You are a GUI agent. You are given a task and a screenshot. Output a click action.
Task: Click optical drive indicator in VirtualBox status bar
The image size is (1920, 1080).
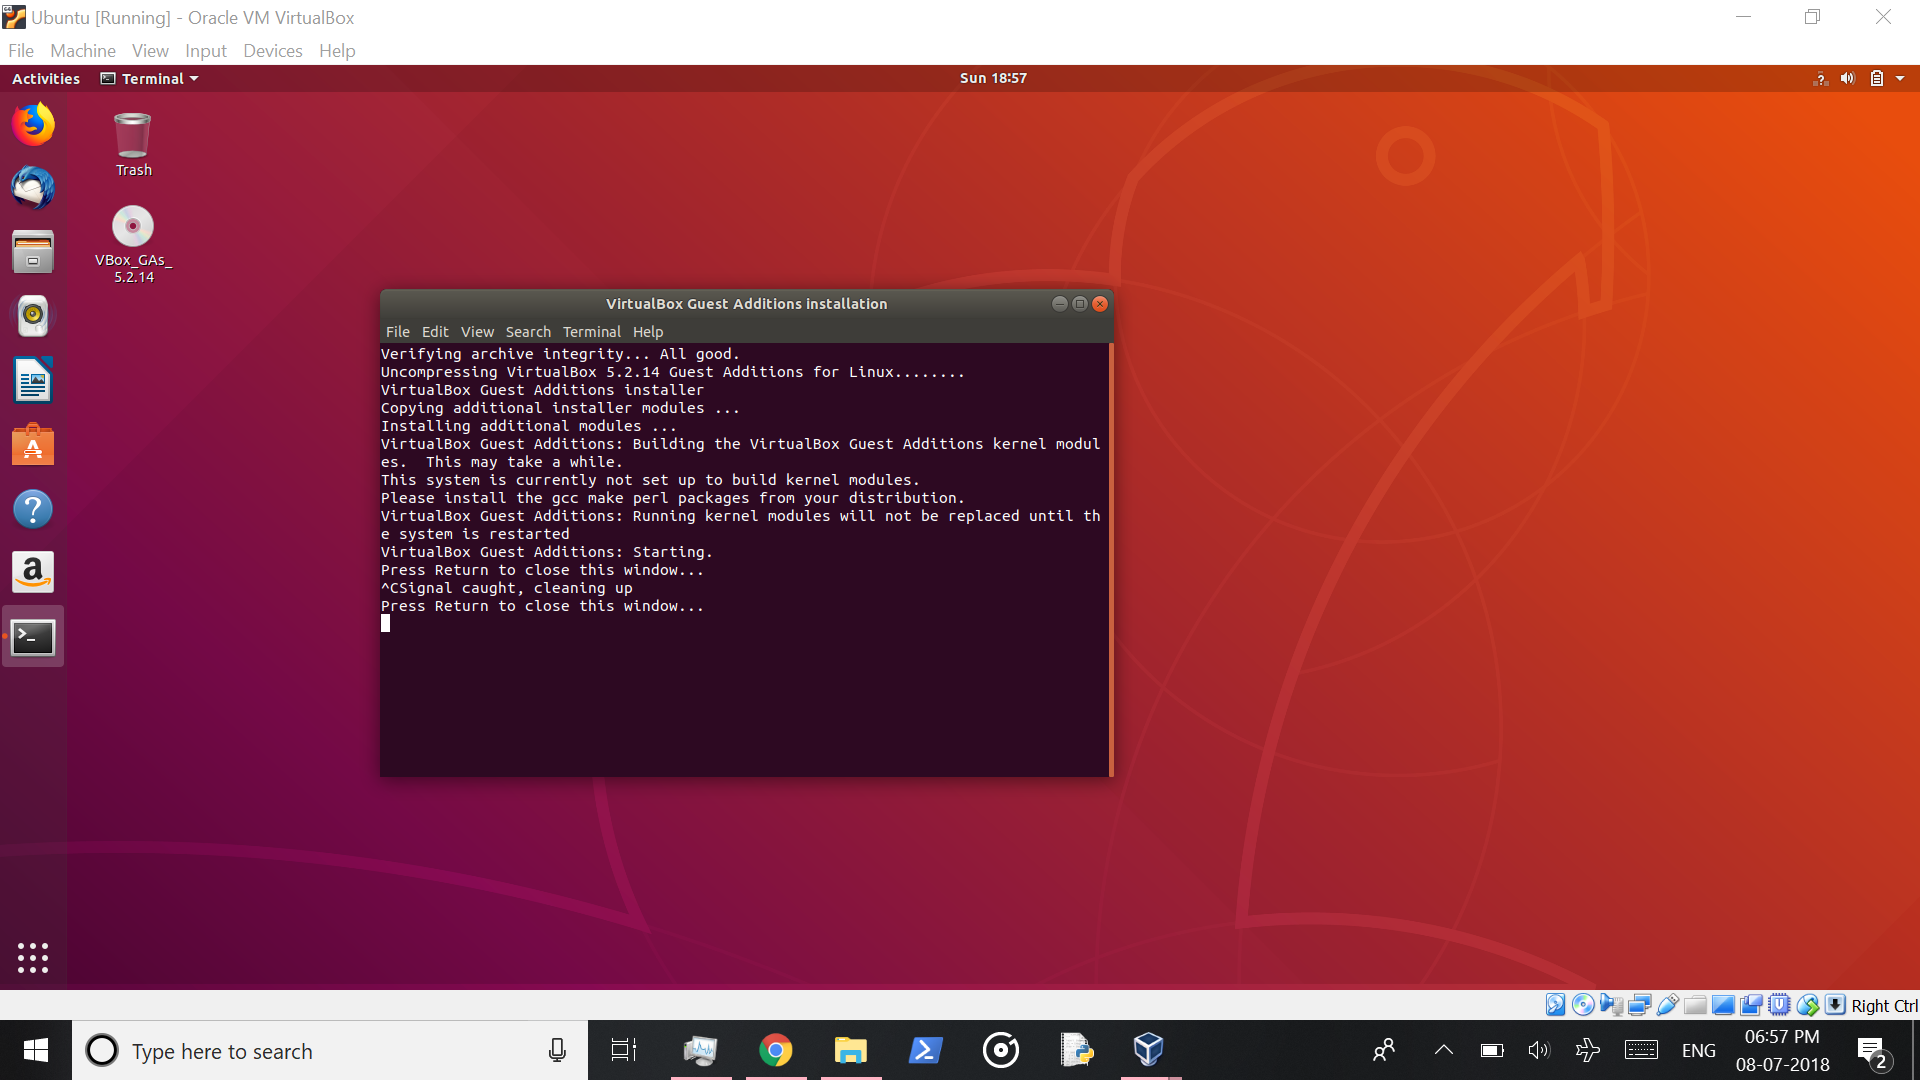click(x=1583, y=1005)
